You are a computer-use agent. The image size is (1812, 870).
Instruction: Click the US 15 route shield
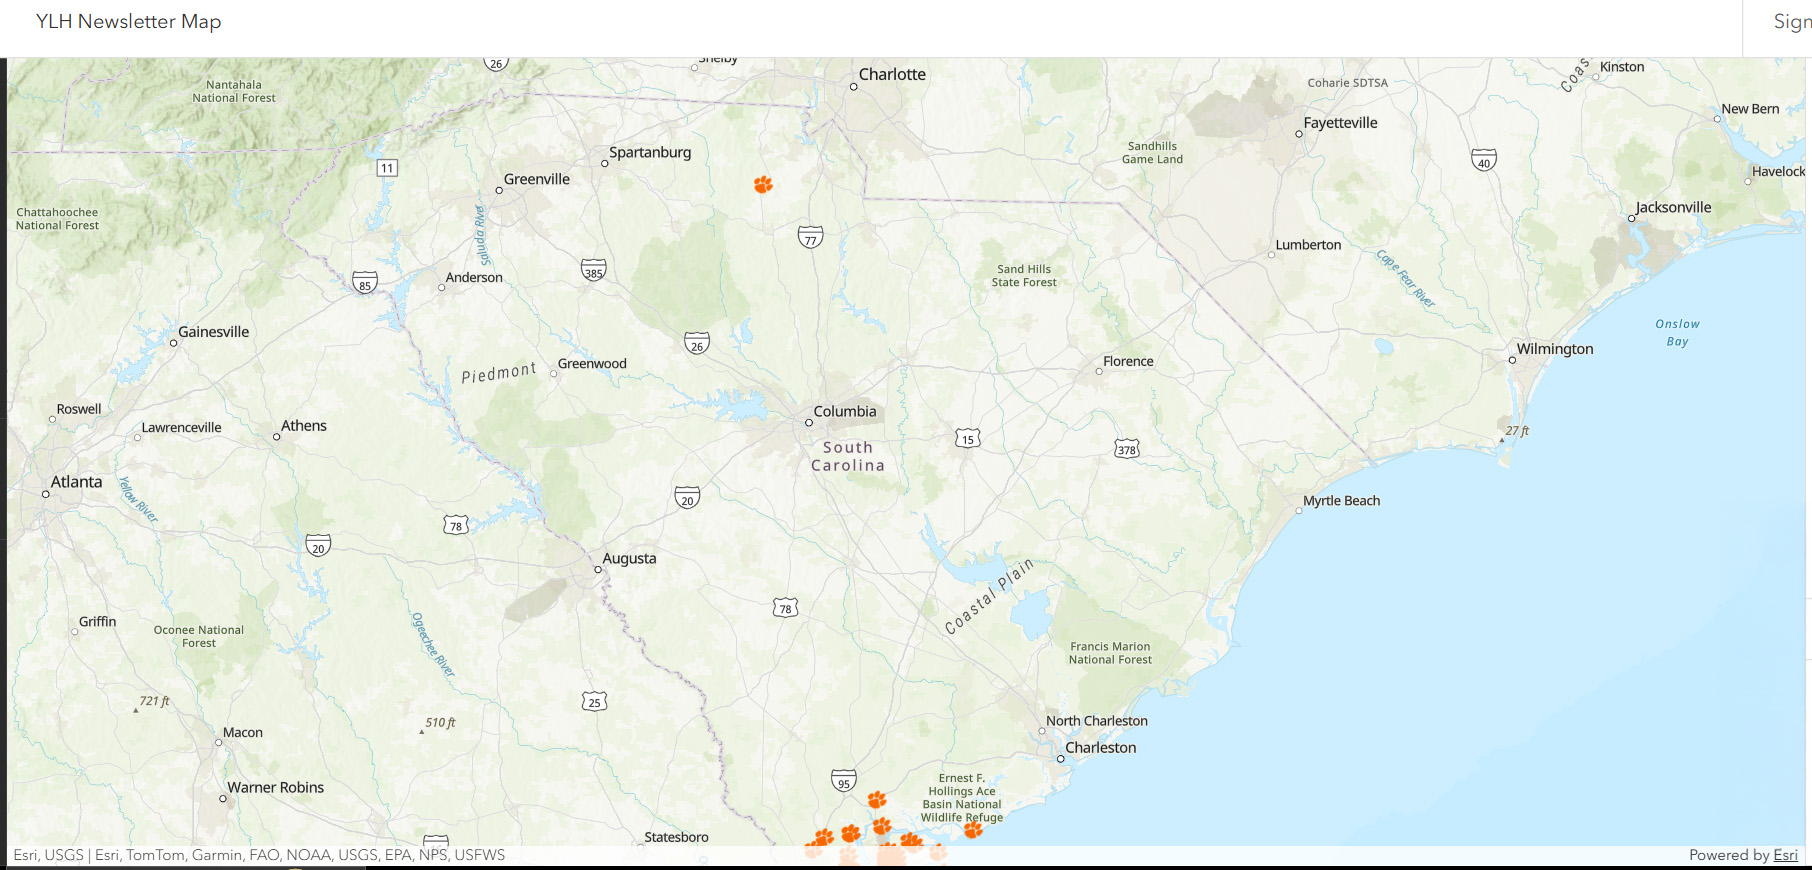coord(967,438)
